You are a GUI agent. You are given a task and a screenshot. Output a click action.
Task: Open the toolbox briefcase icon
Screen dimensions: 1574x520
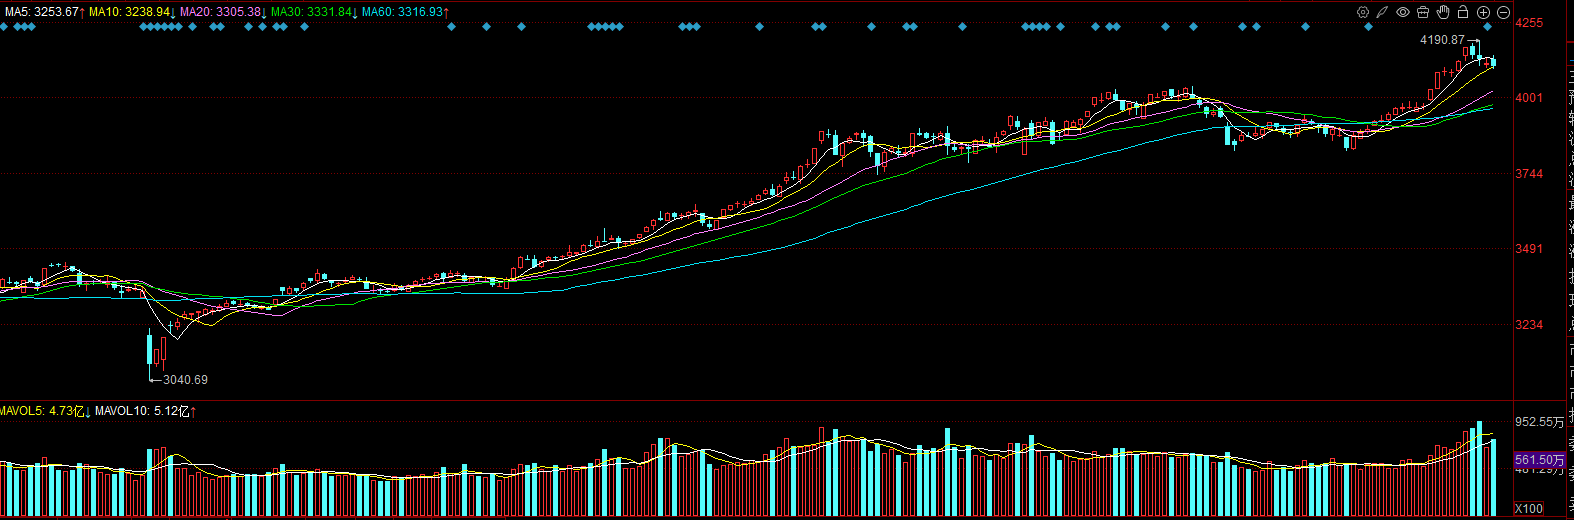coord(1423,12)
